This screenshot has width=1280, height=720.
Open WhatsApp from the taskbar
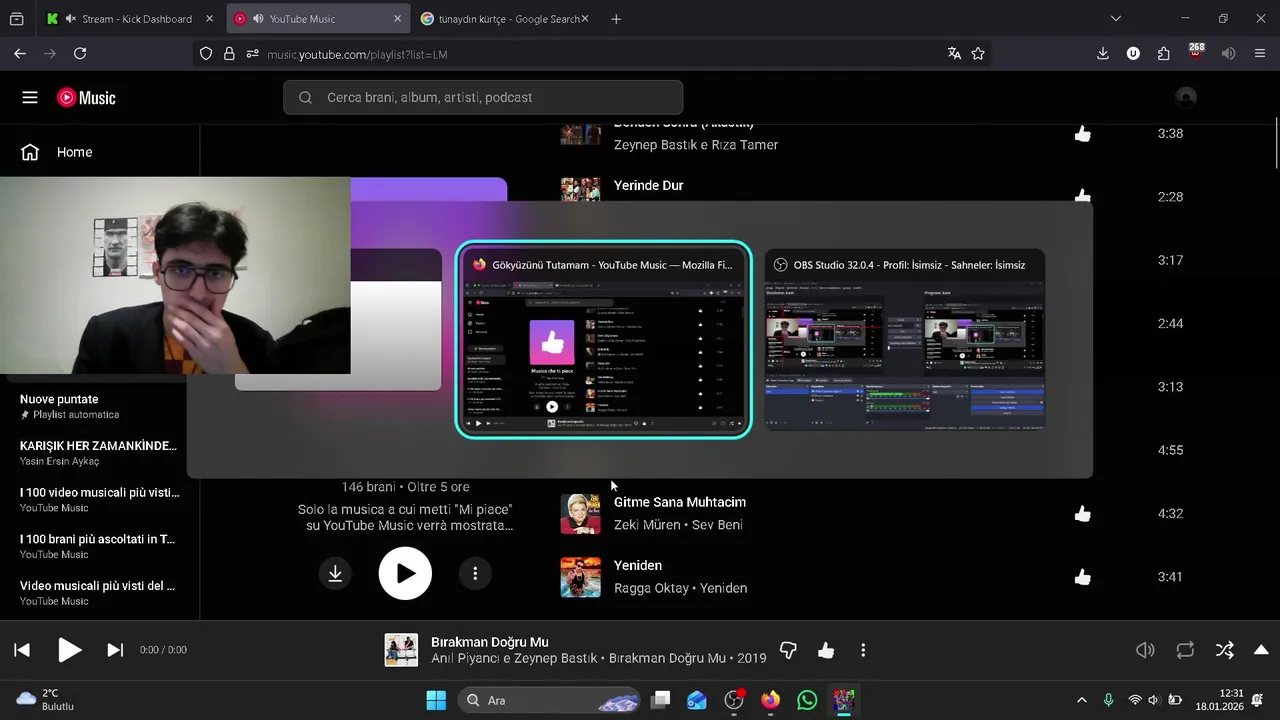pyautogui.click(x=807, y=700)
